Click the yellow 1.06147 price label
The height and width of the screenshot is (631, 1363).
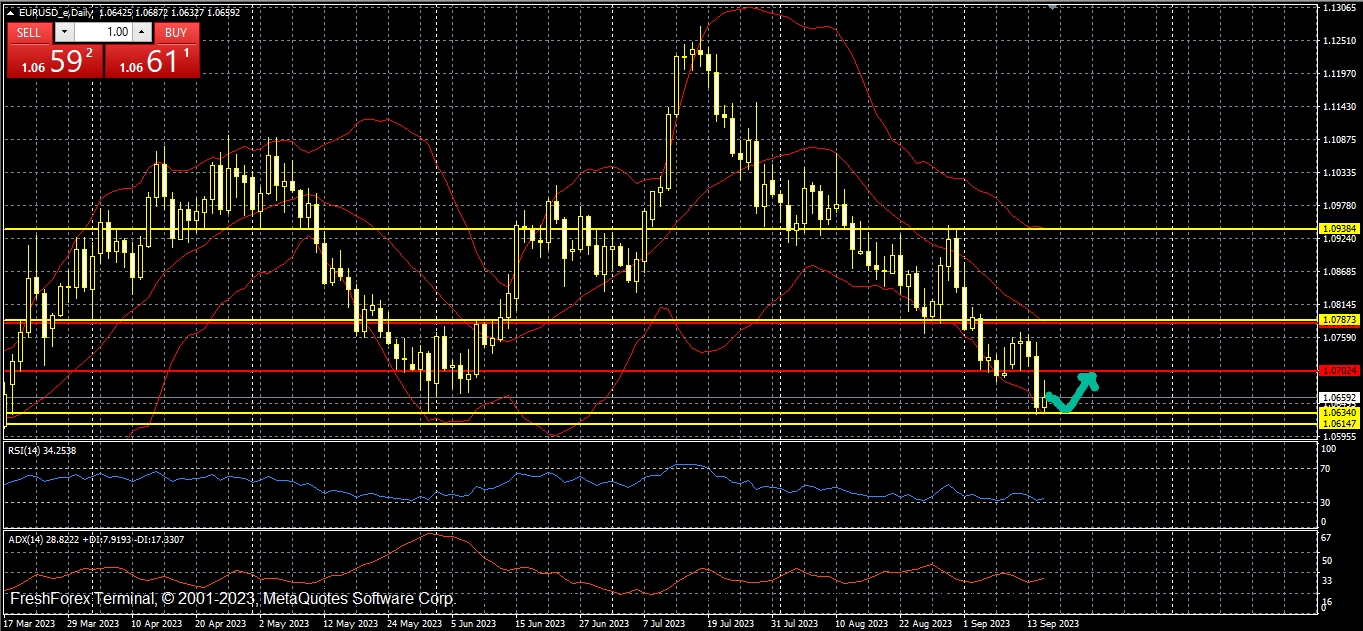(1338, 424)
